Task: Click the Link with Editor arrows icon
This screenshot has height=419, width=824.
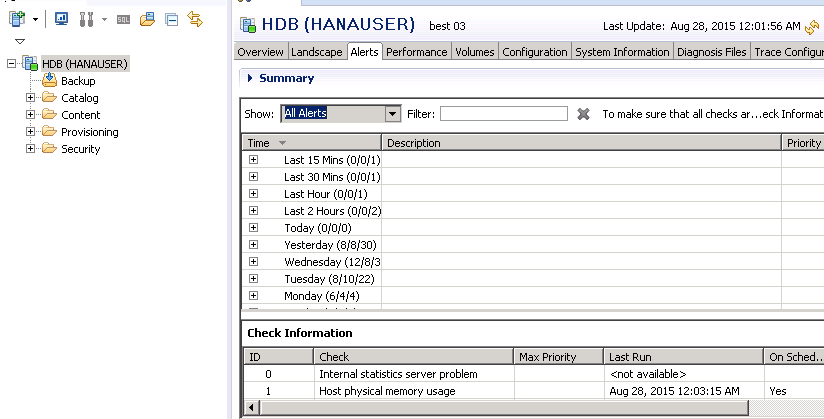Action: point(195,19)
